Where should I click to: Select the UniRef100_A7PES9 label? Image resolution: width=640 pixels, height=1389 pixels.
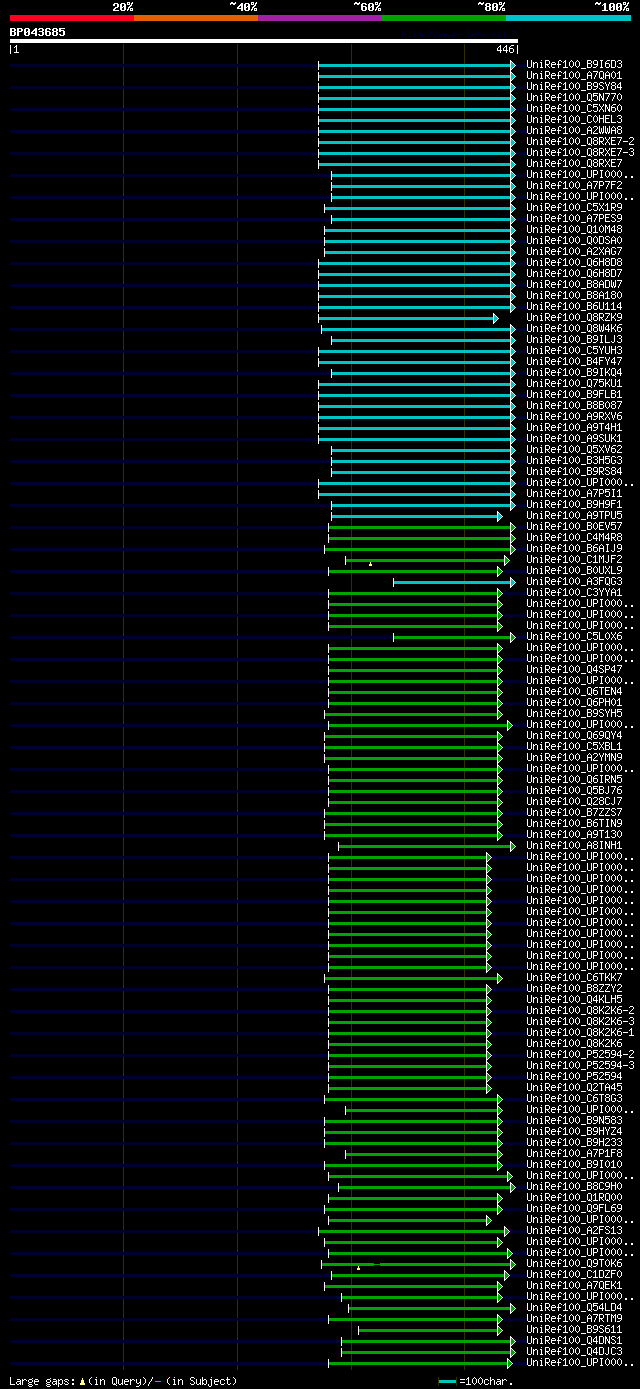pos(574,219)
